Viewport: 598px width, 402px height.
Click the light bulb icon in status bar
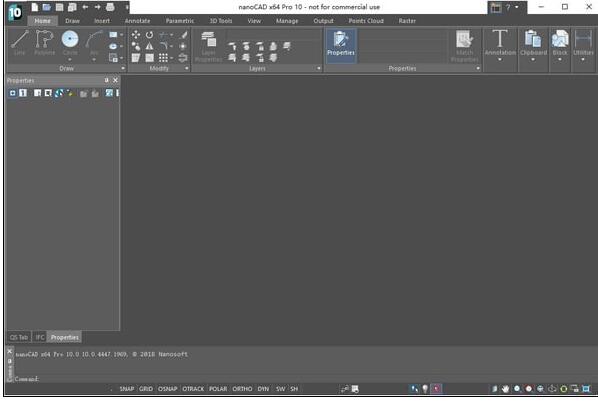pyautogui.click(x=425, y=389)
